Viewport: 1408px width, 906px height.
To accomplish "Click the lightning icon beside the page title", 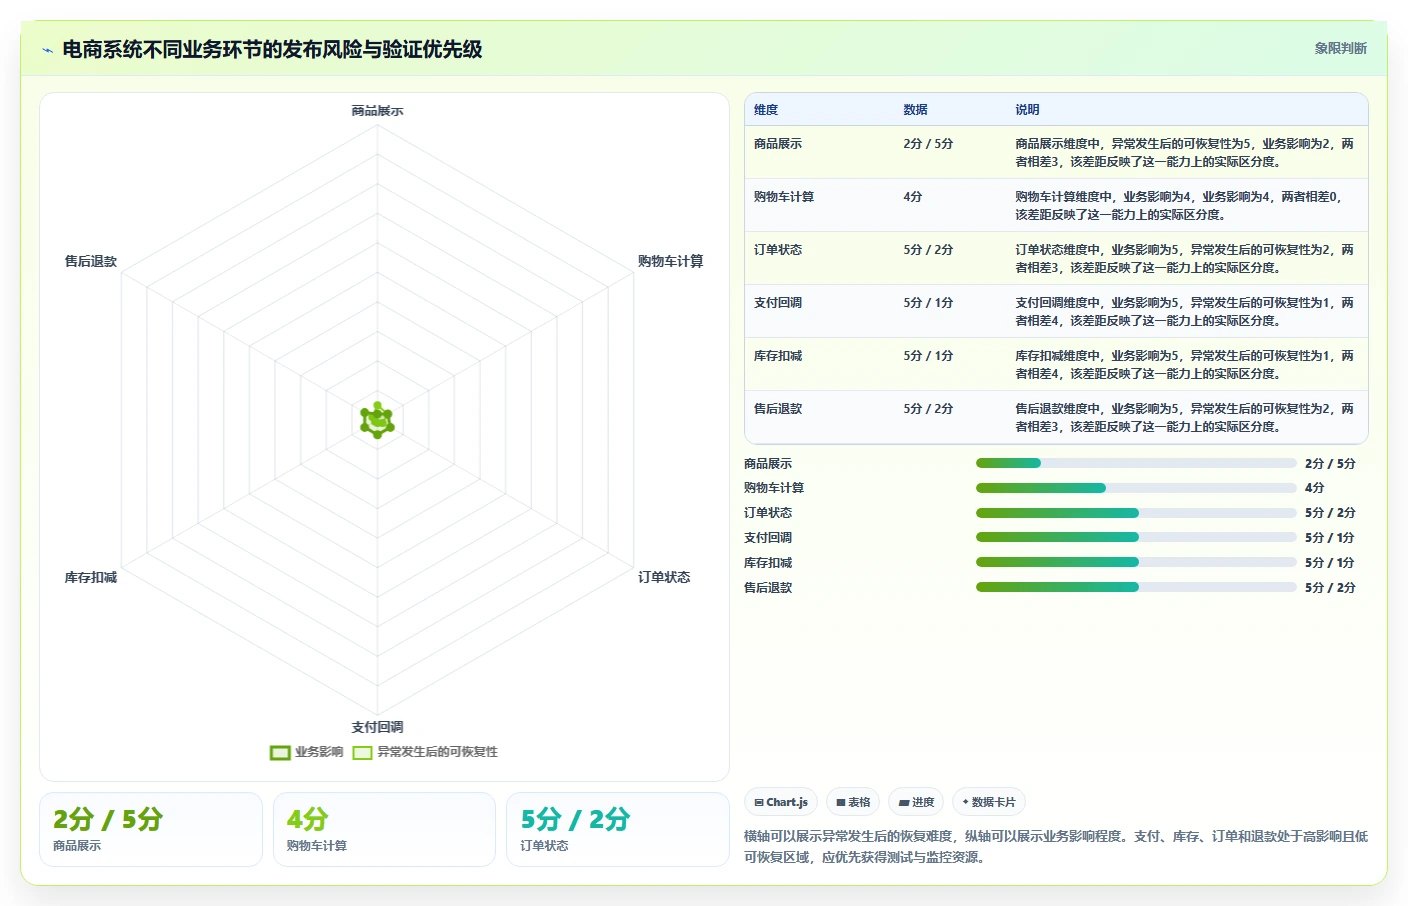I will pos(47,50).
